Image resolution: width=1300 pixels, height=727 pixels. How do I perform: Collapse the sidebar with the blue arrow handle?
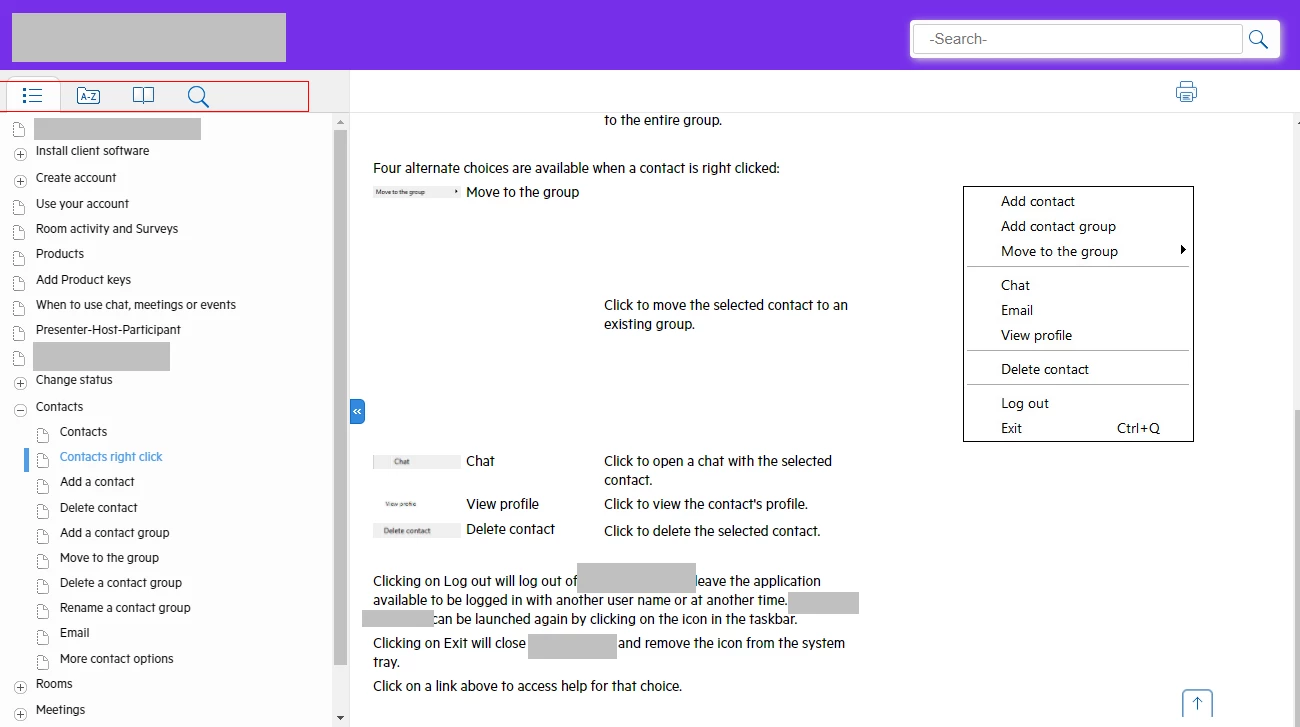tap(357, 411)
